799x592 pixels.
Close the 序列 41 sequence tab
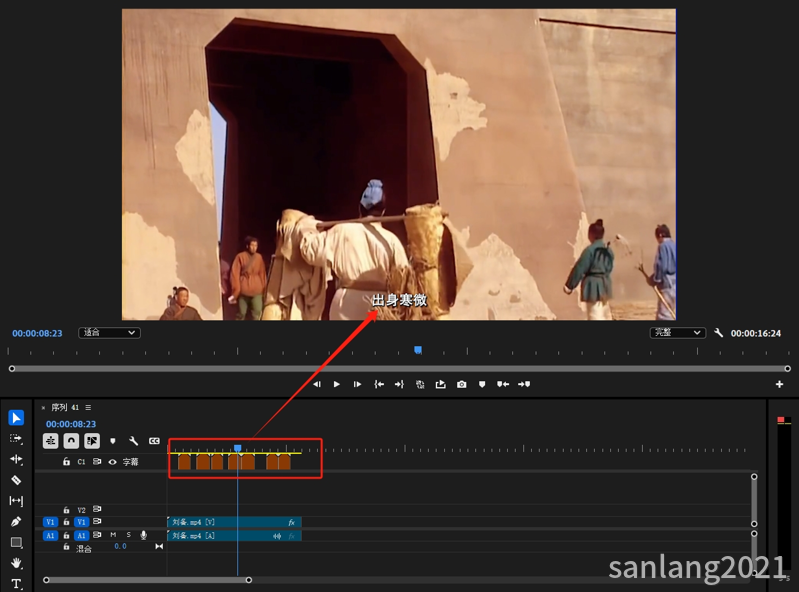43,408
